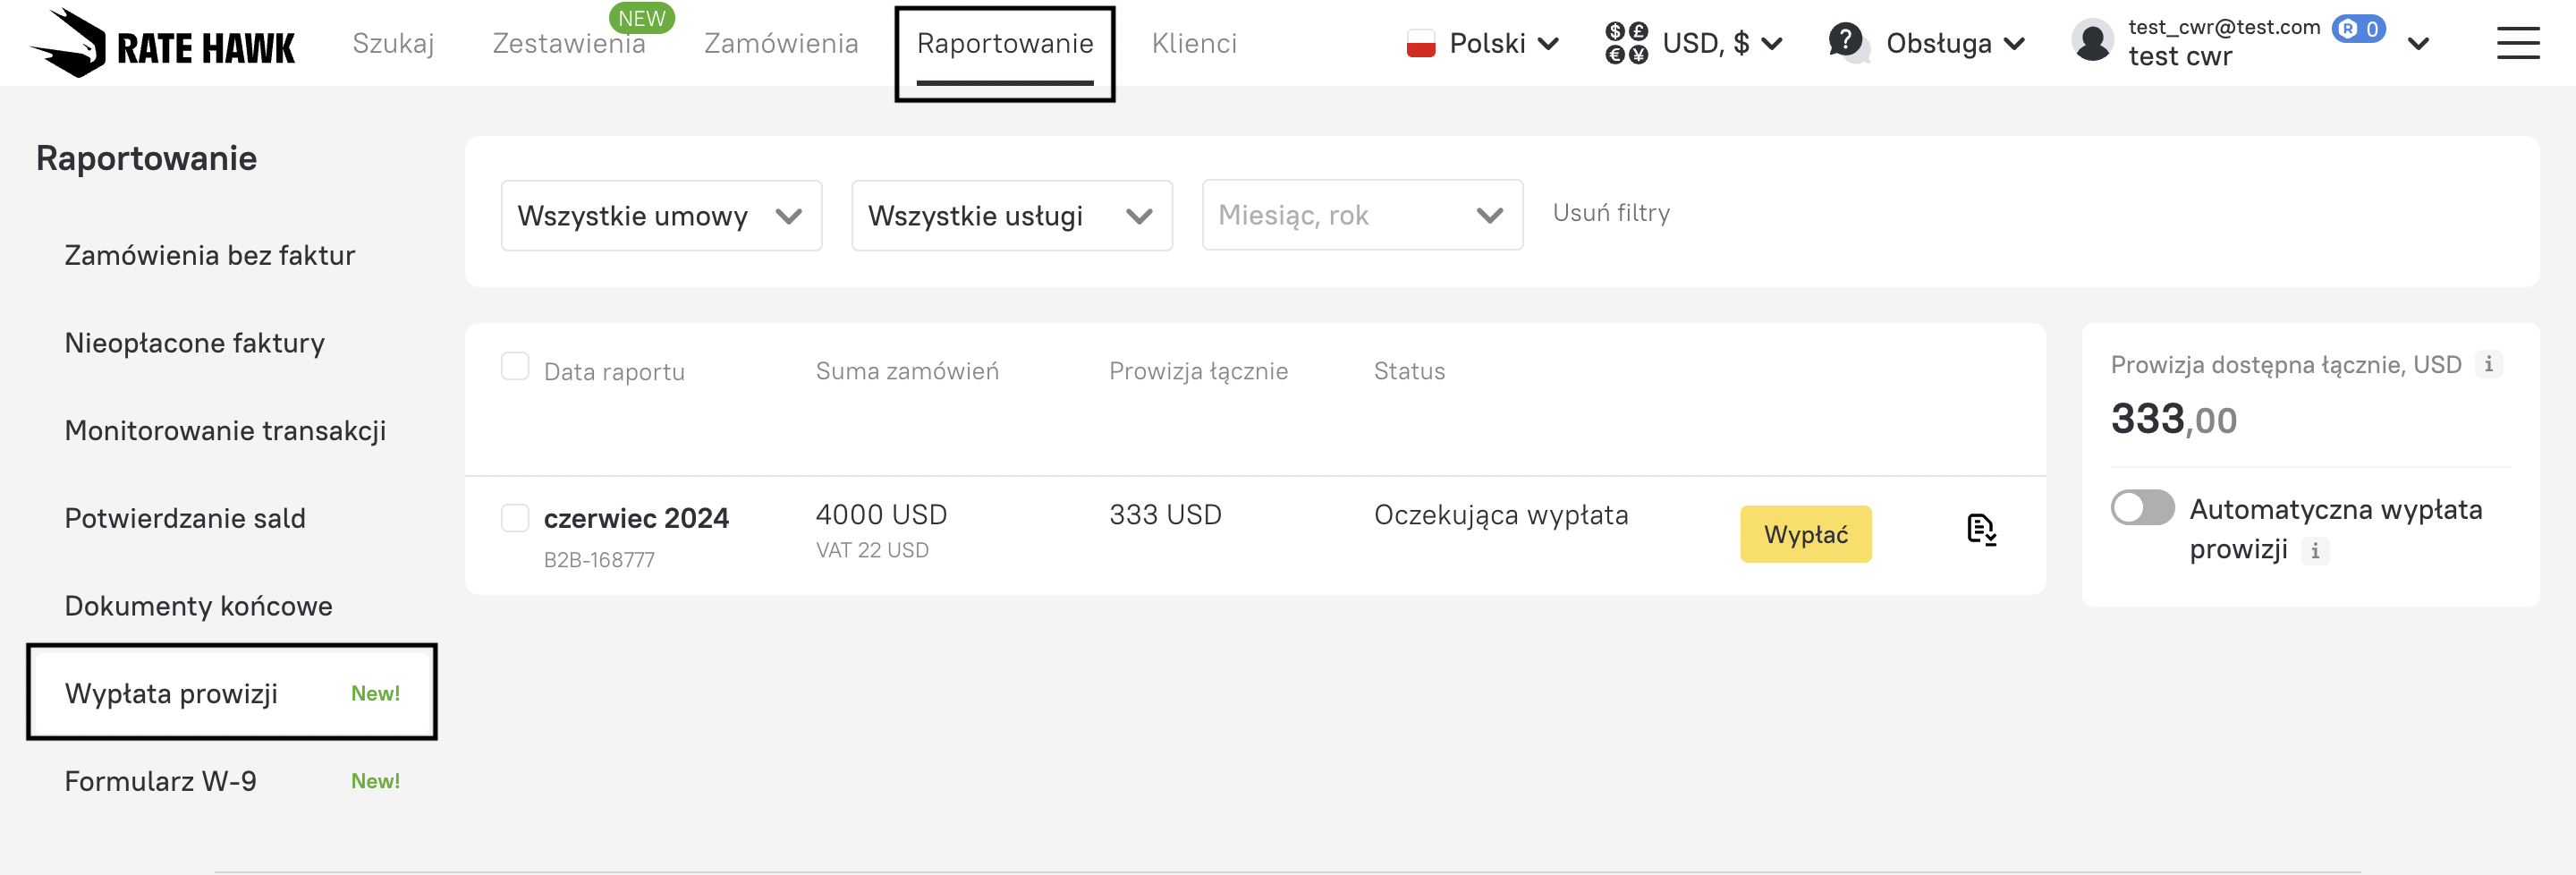Check the select-all checkbox in table header
Screen dimensions: 2576x875
pyautogui.click(x=515, y=367)
